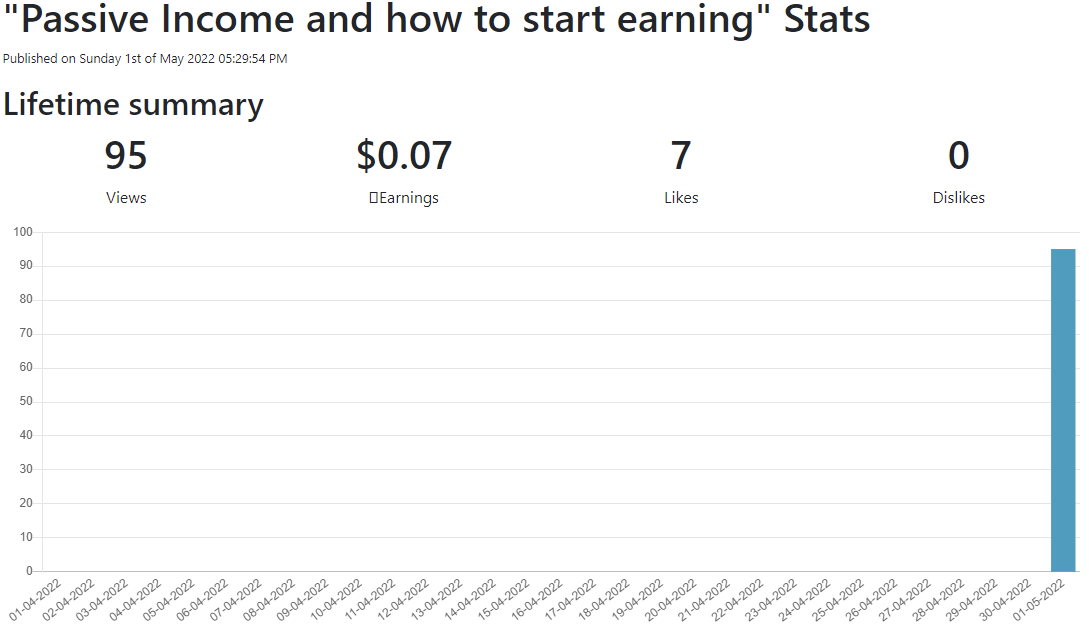Click the 20-04-2022 axis label
This screenshot has height=629, width=1089.
coord(671,599)
